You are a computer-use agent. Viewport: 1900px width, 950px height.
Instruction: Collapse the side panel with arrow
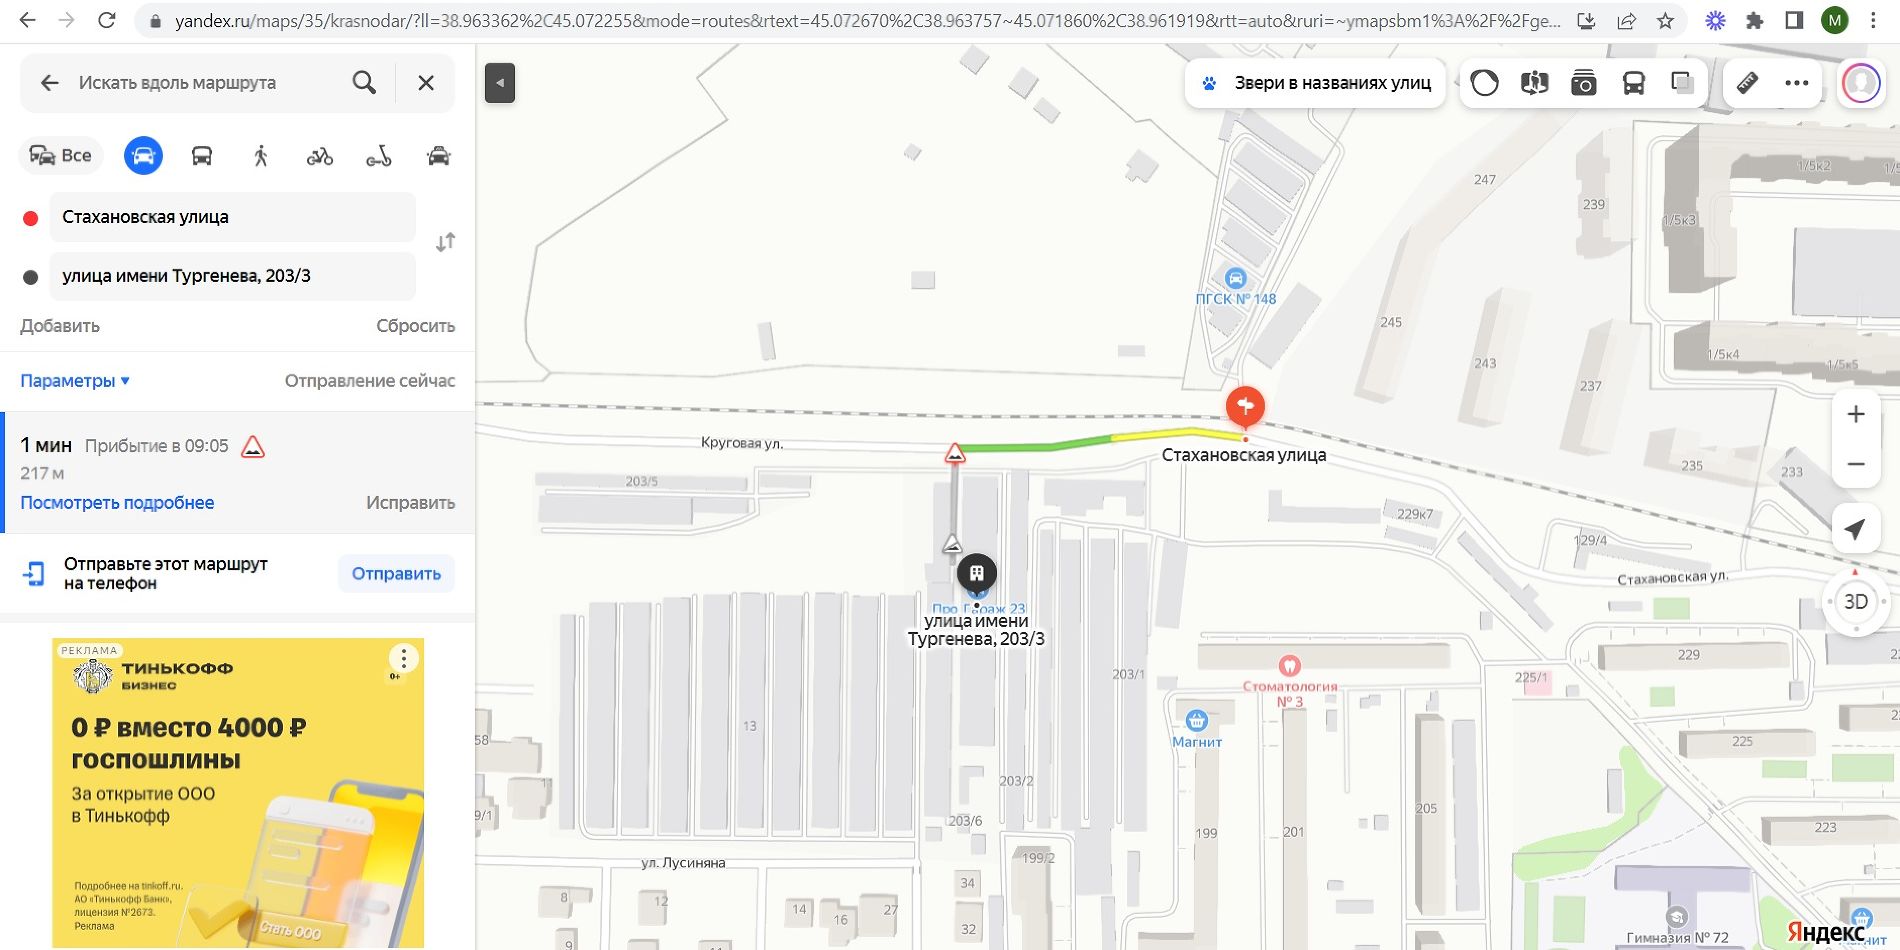click(500, 83)
